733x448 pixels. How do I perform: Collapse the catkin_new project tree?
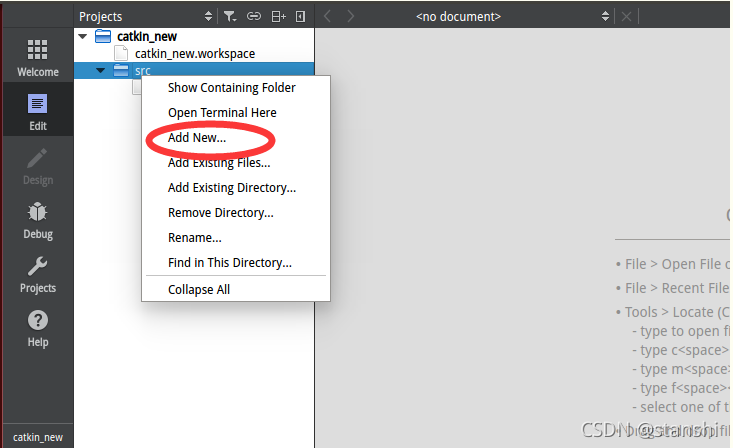click(x=83, y=36)
